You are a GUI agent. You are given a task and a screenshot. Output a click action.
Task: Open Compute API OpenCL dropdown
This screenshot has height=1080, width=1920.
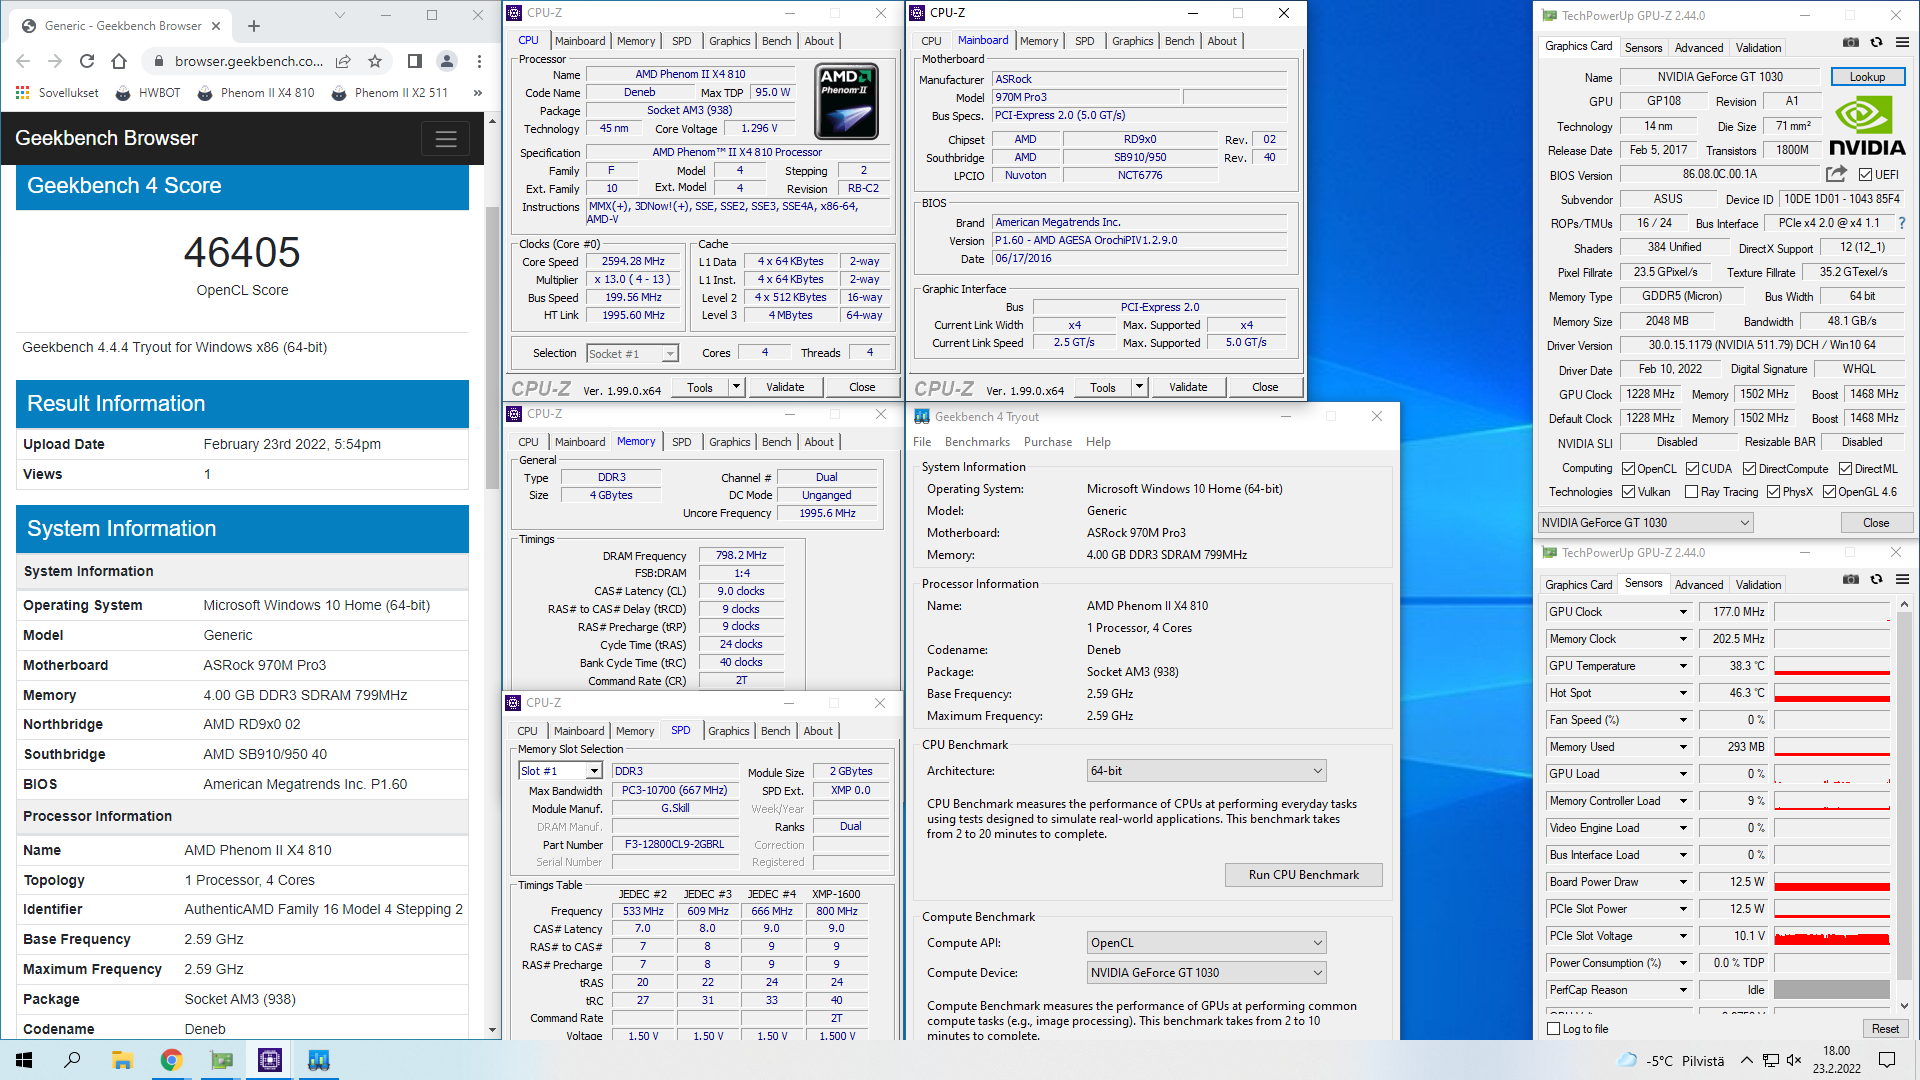1207,943
